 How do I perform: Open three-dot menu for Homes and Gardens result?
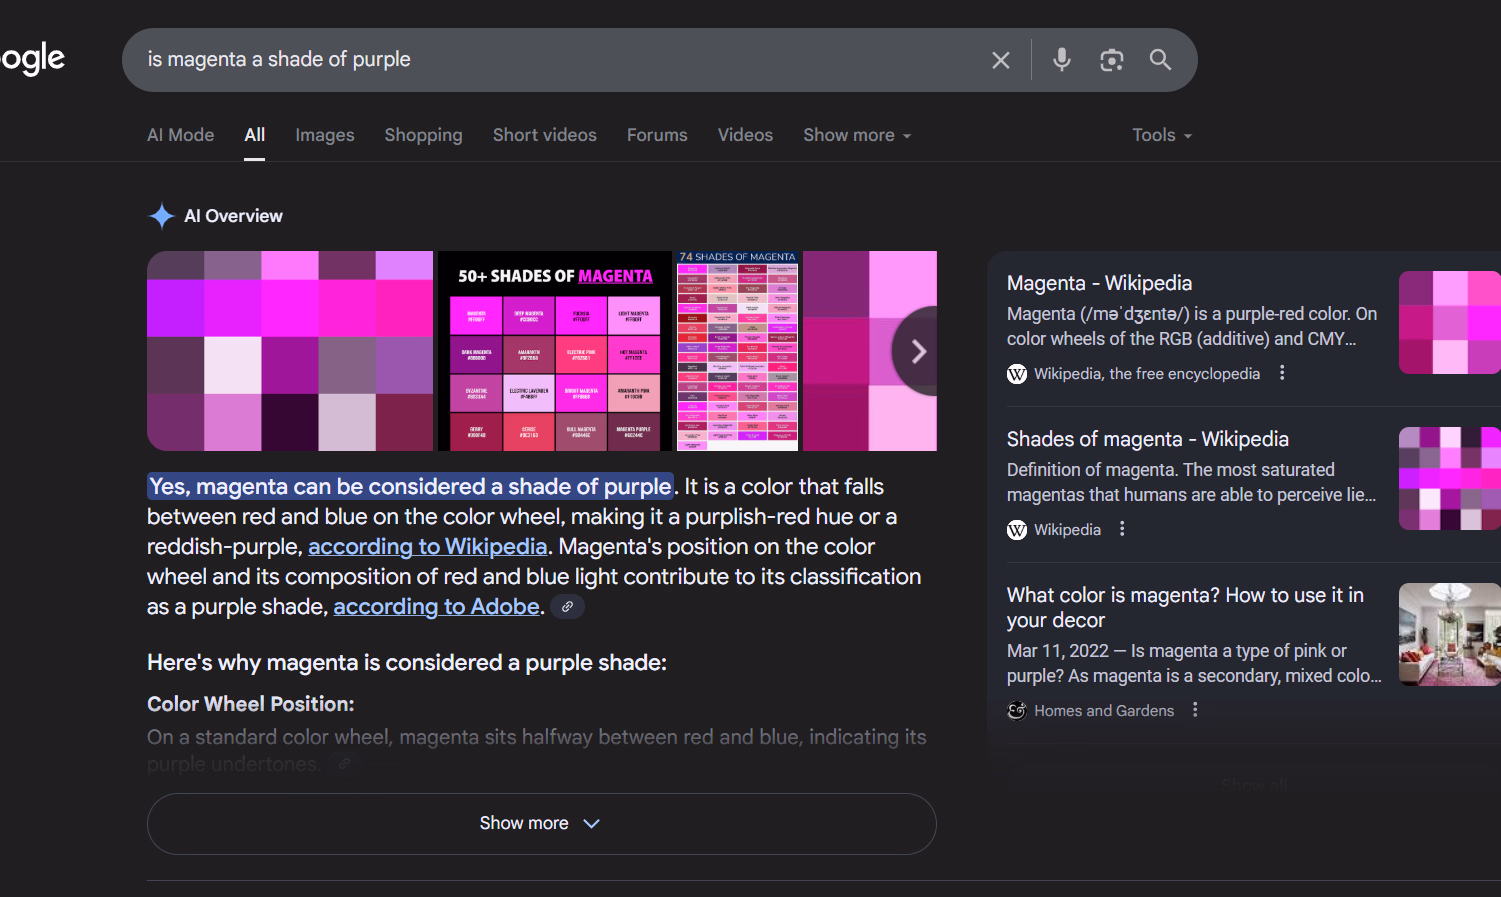[x=1195, y=710]
